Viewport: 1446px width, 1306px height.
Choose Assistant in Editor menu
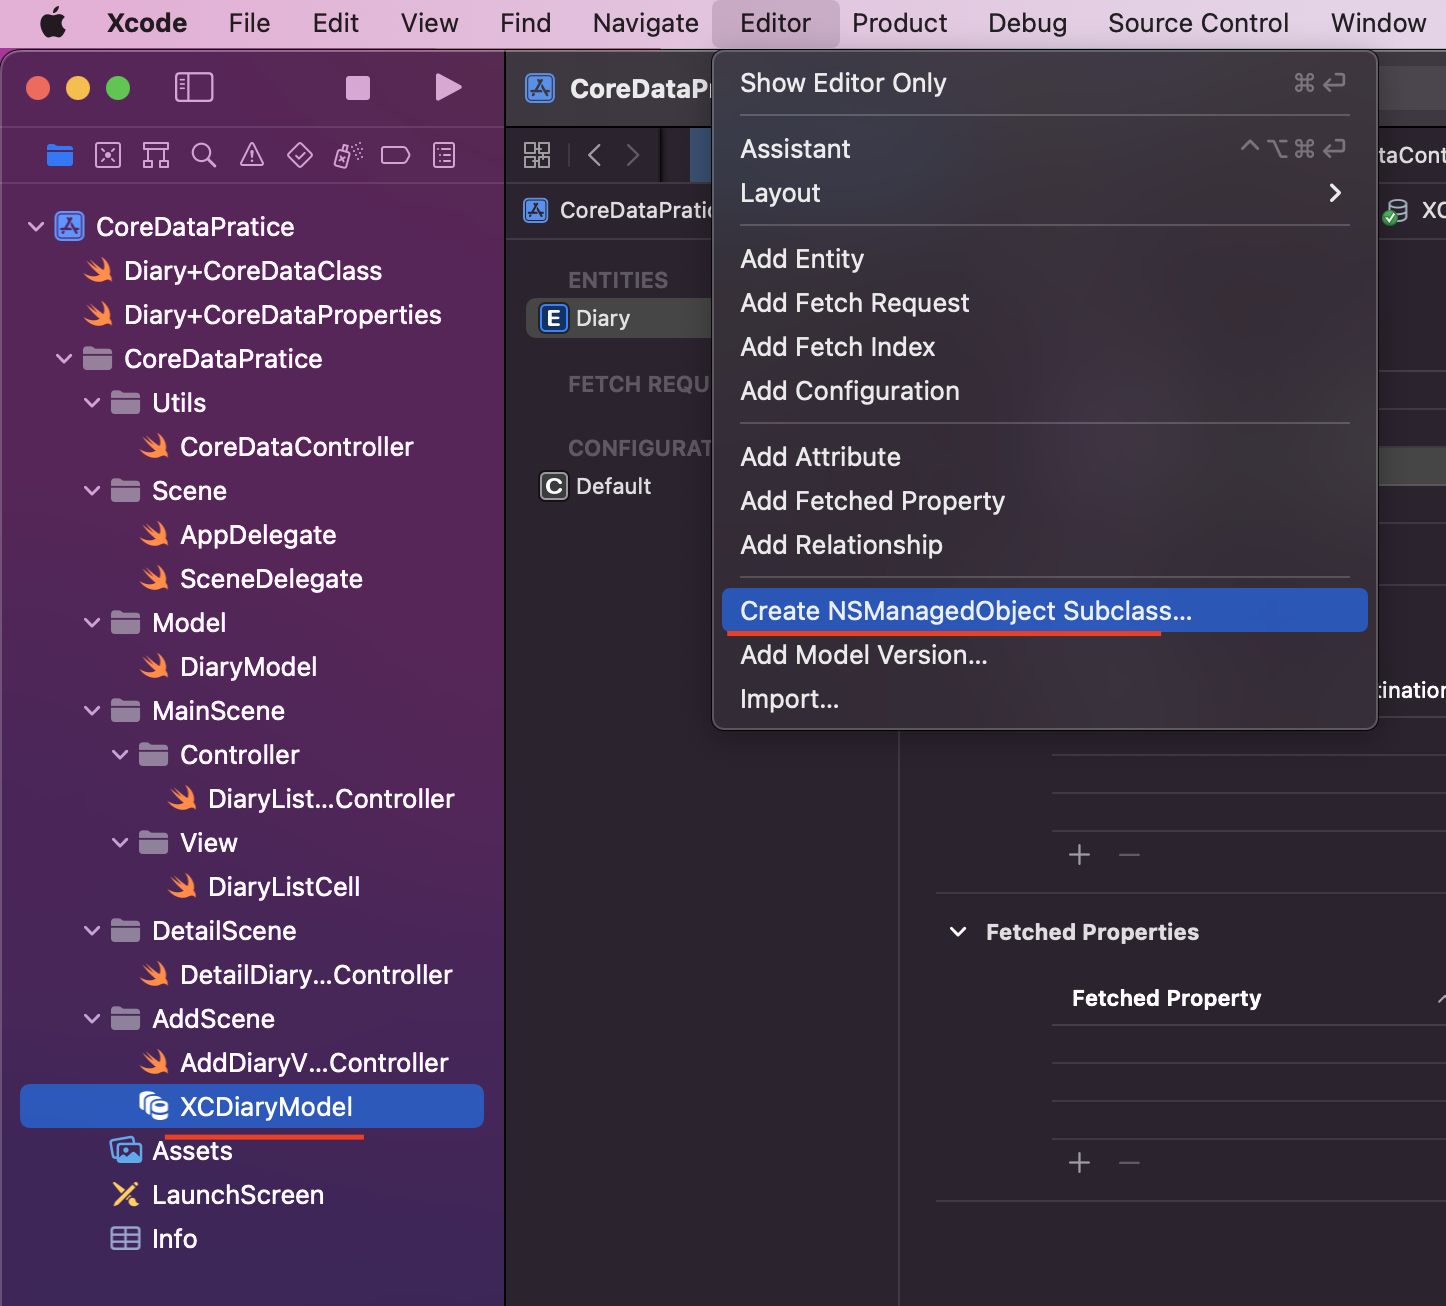pos(1044,149)
